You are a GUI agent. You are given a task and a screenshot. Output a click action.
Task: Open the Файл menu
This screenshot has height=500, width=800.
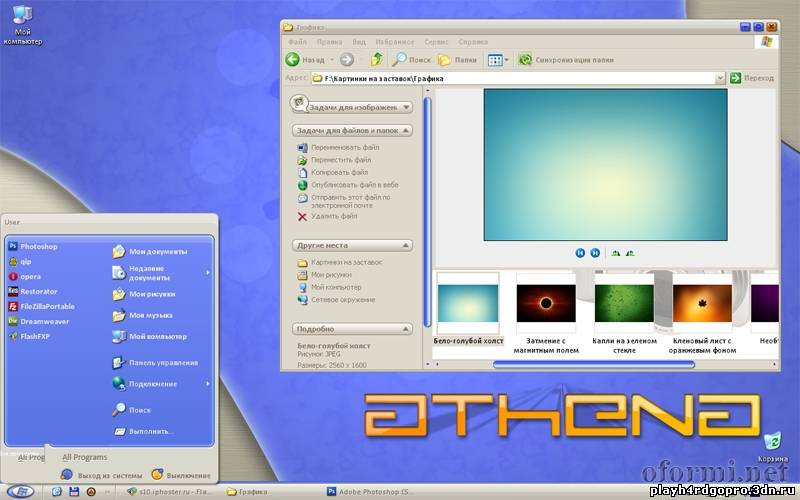[x=297, y=42]
